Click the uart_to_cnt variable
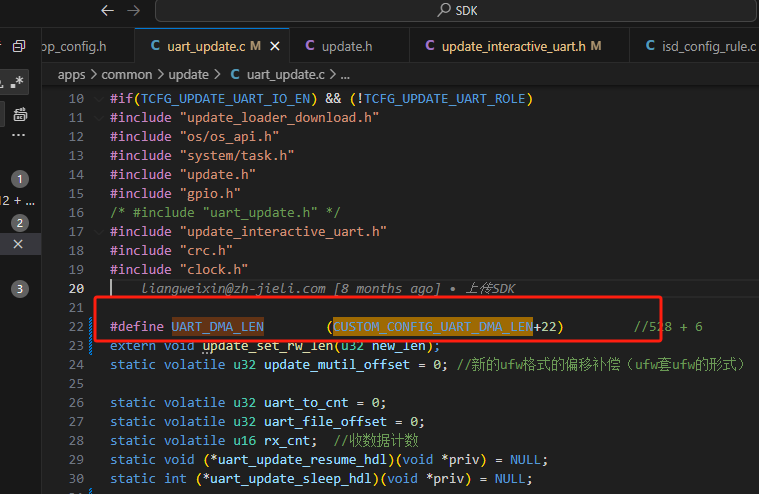 306,403
